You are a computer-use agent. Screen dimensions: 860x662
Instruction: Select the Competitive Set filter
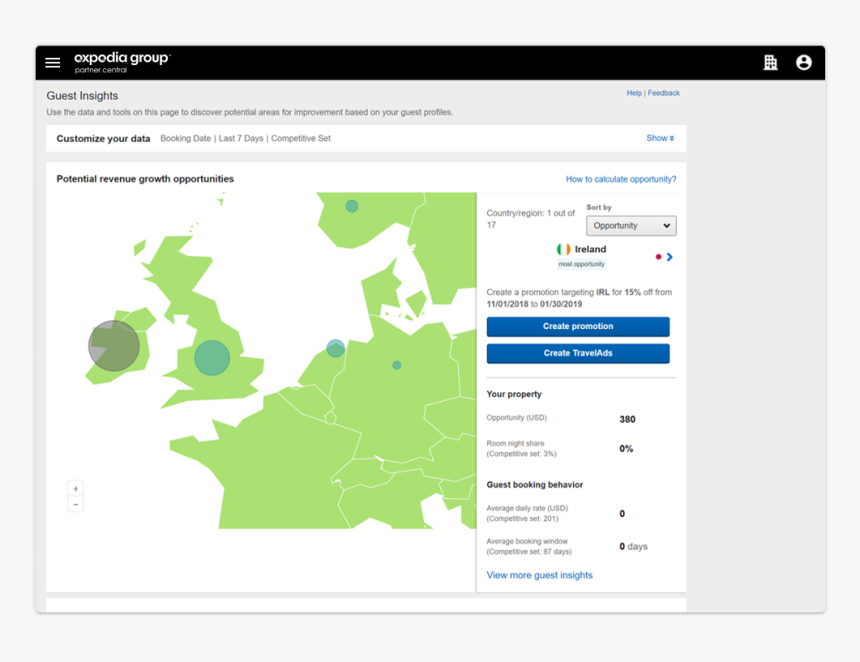tap(302, 138)
